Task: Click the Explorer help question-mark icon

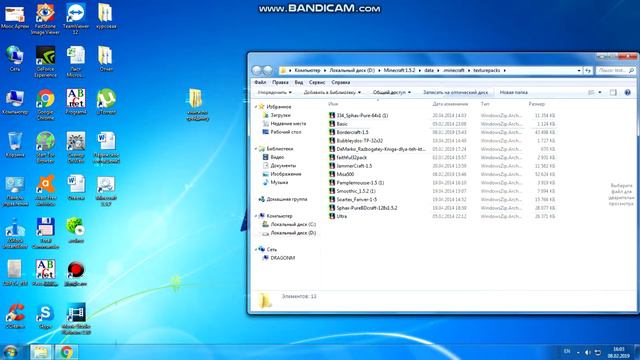Action: point(628,93)
